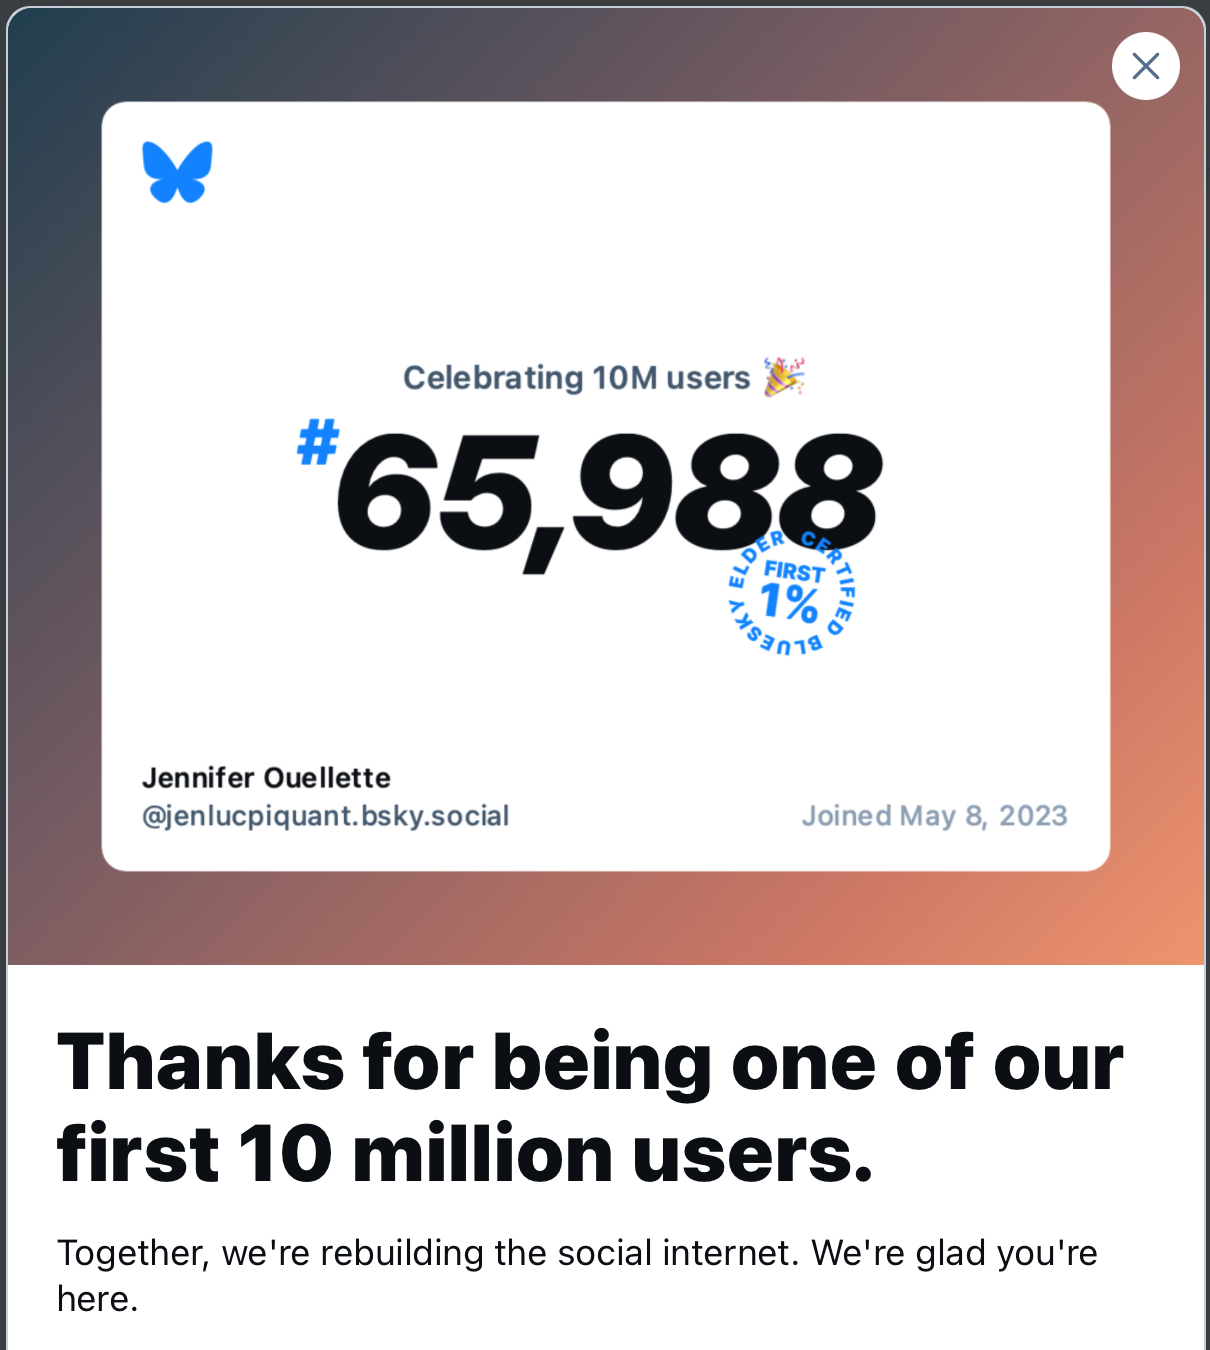Click the 'Joined May 8, 2023' date

934,816
